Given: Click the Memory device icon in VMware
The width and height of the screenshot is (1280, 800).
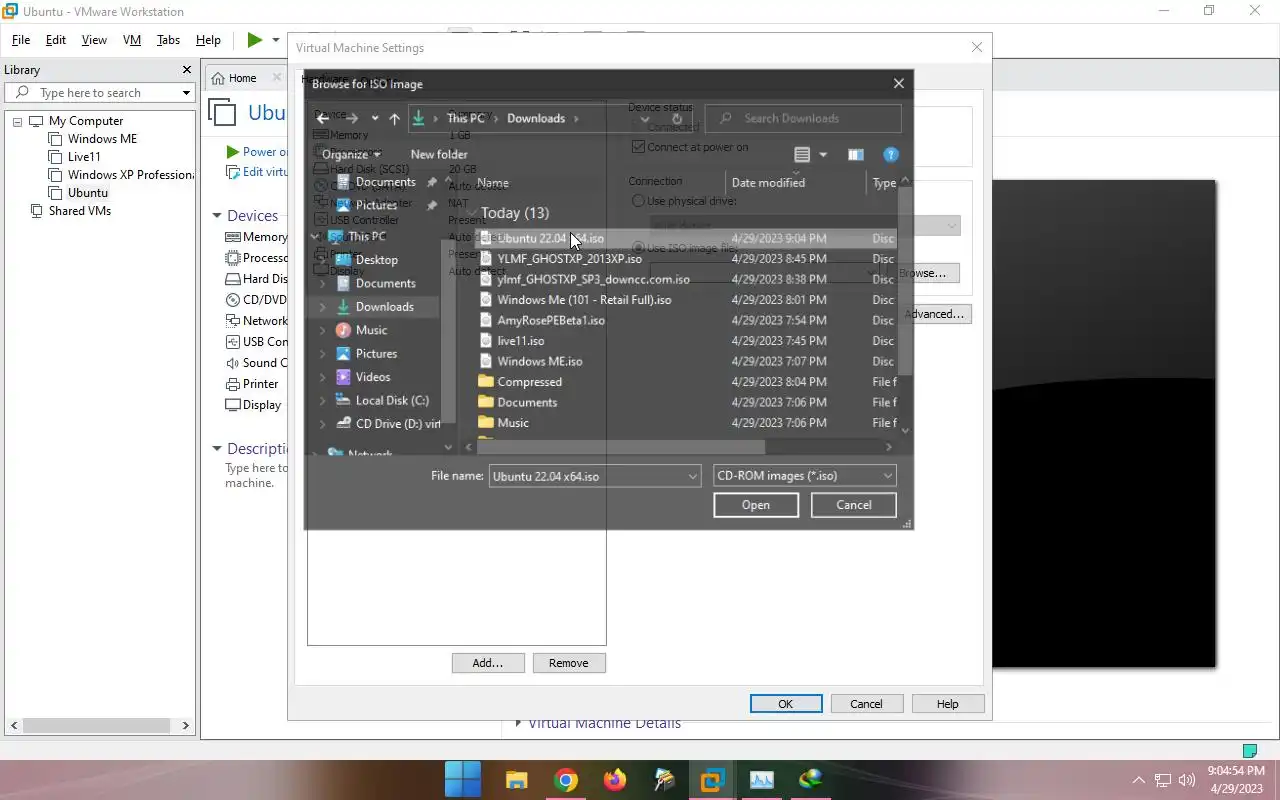Looking at the screenshot, I should 233,237.
